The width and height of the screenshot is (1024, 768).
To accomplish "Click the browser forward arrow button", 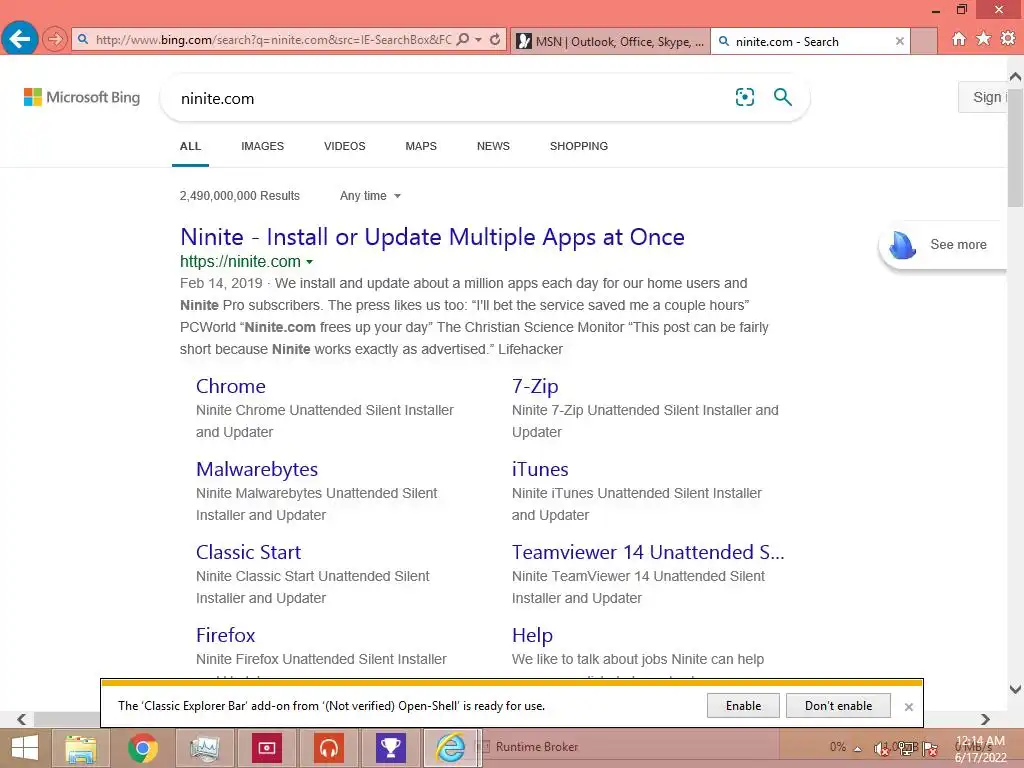I will pyautogui.click(x=55, y=40).
